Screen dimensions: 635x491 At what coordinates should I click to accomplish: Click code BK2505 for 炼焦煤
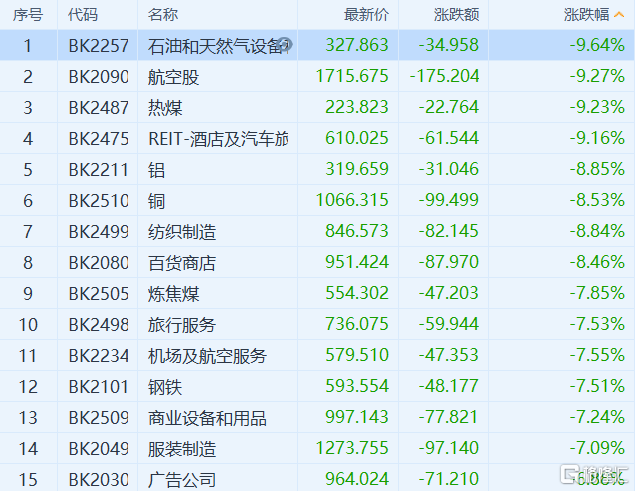tap(99, 294)
